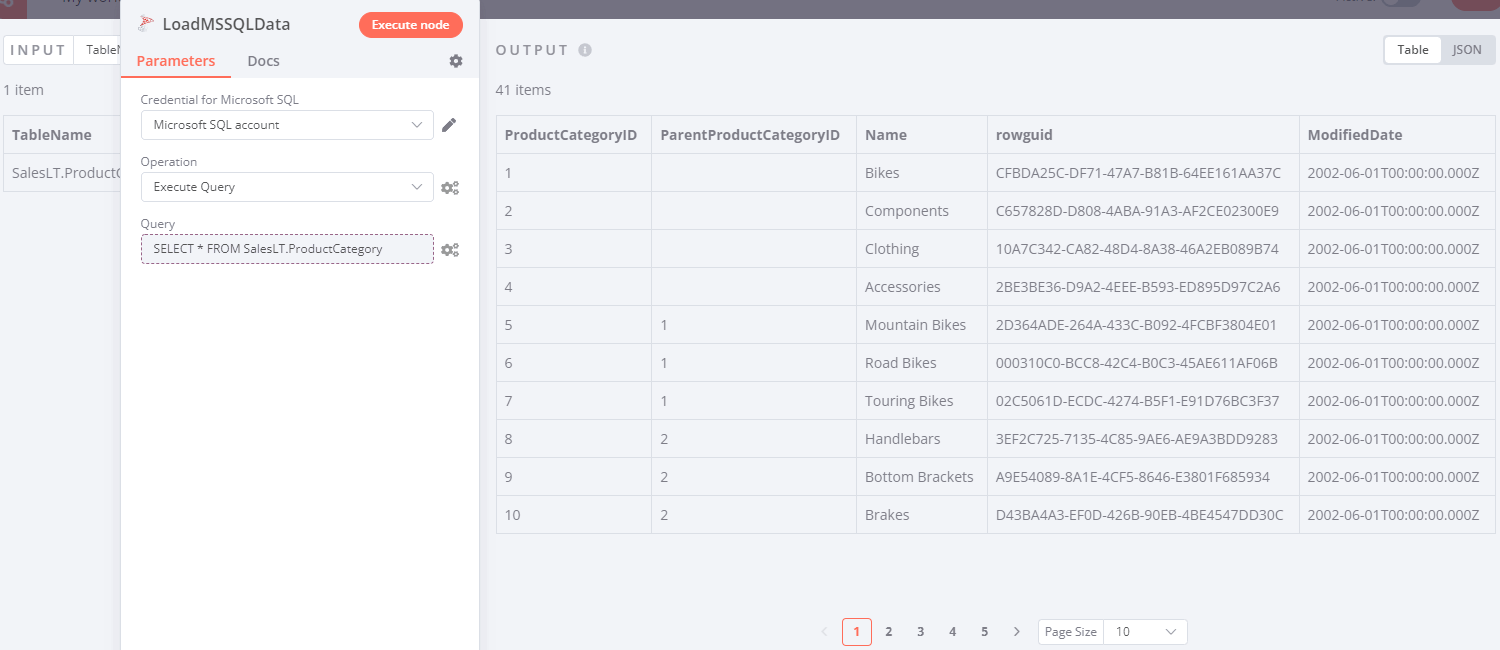Select the Parameters tab
Image resolution: width=1500 pixels, height=650 pixels.
pos(176,61)
